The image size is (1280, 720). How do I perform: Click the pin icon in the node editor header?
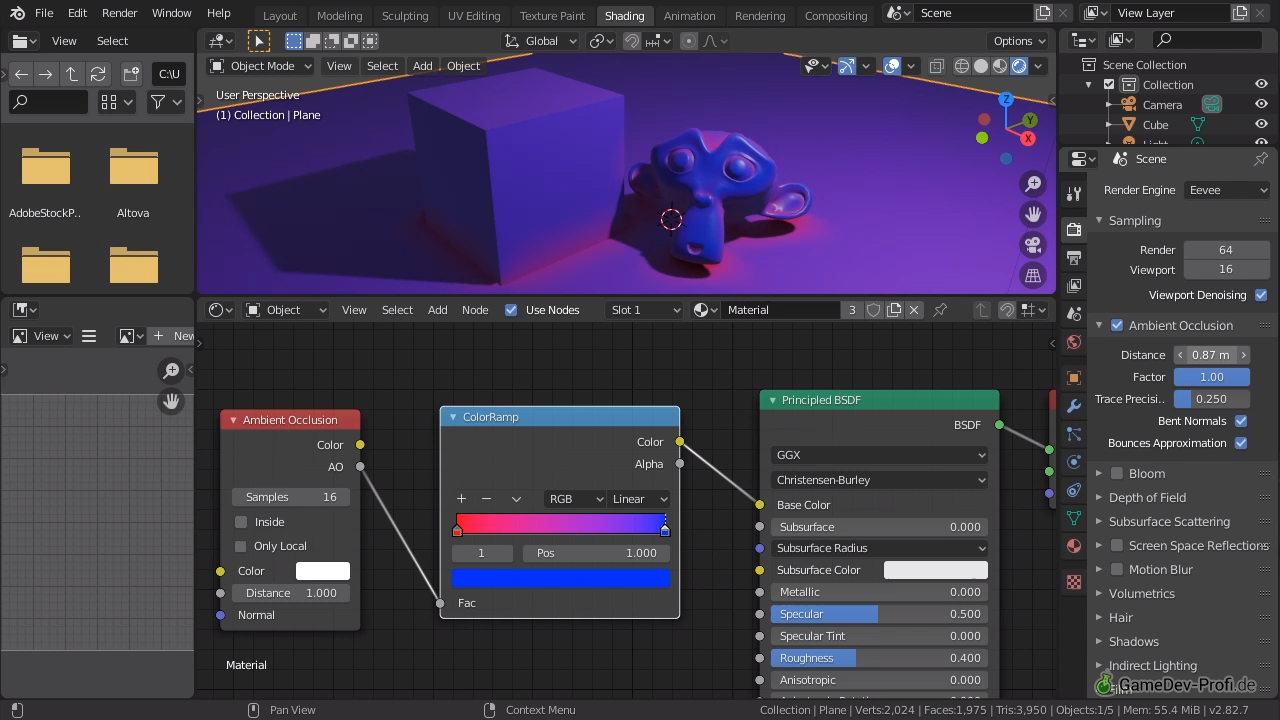940,310
